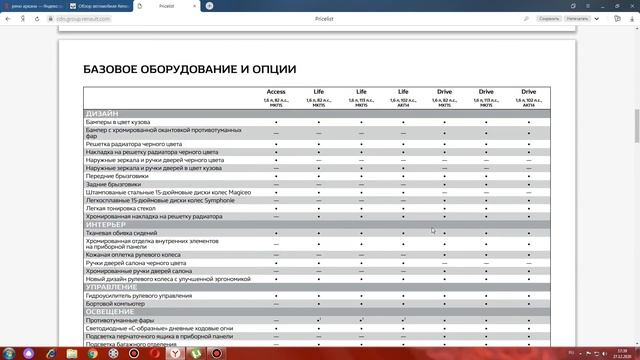Open uTorrent from the taskbar

[196, 353]
